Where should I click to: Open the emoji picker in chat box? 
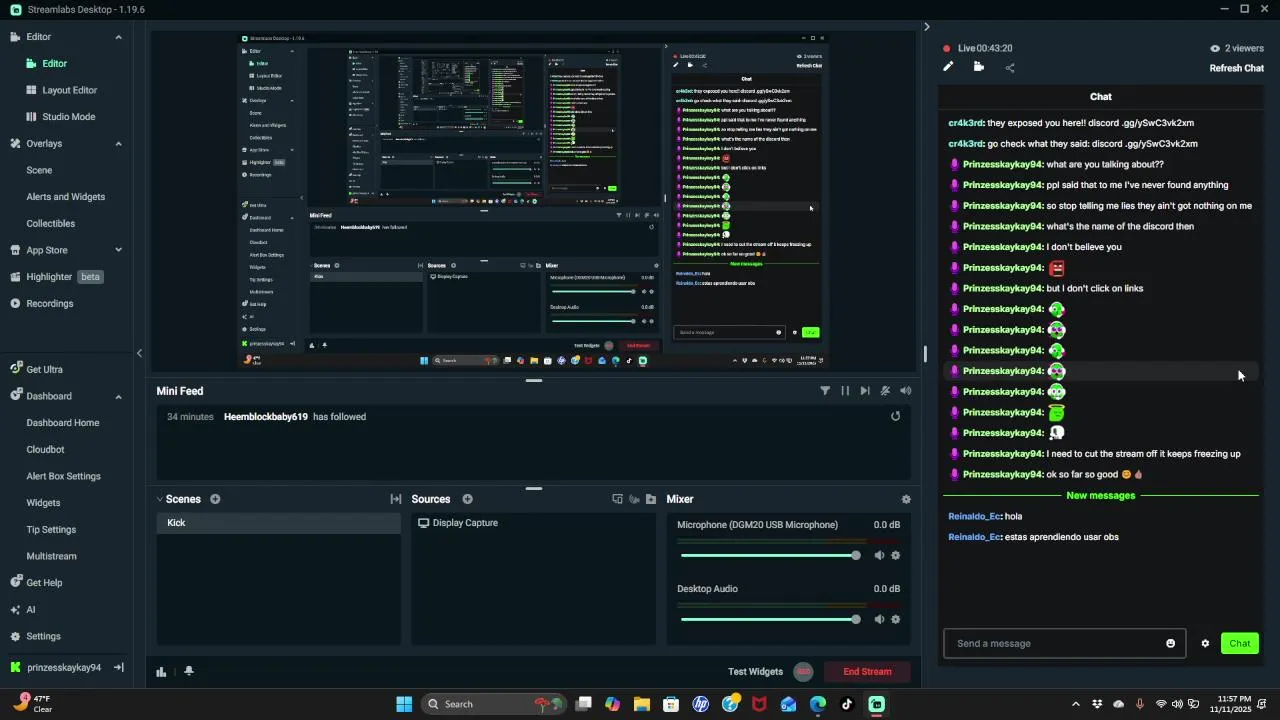click(x=1171, y=643)
